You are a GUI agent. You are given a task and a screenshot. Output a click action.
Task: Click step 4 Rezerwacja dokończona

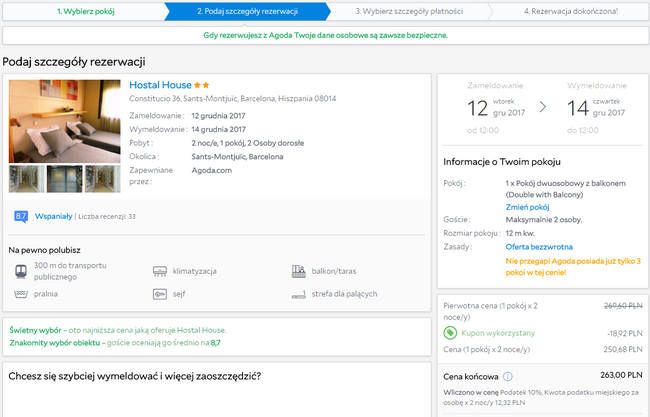570,12
